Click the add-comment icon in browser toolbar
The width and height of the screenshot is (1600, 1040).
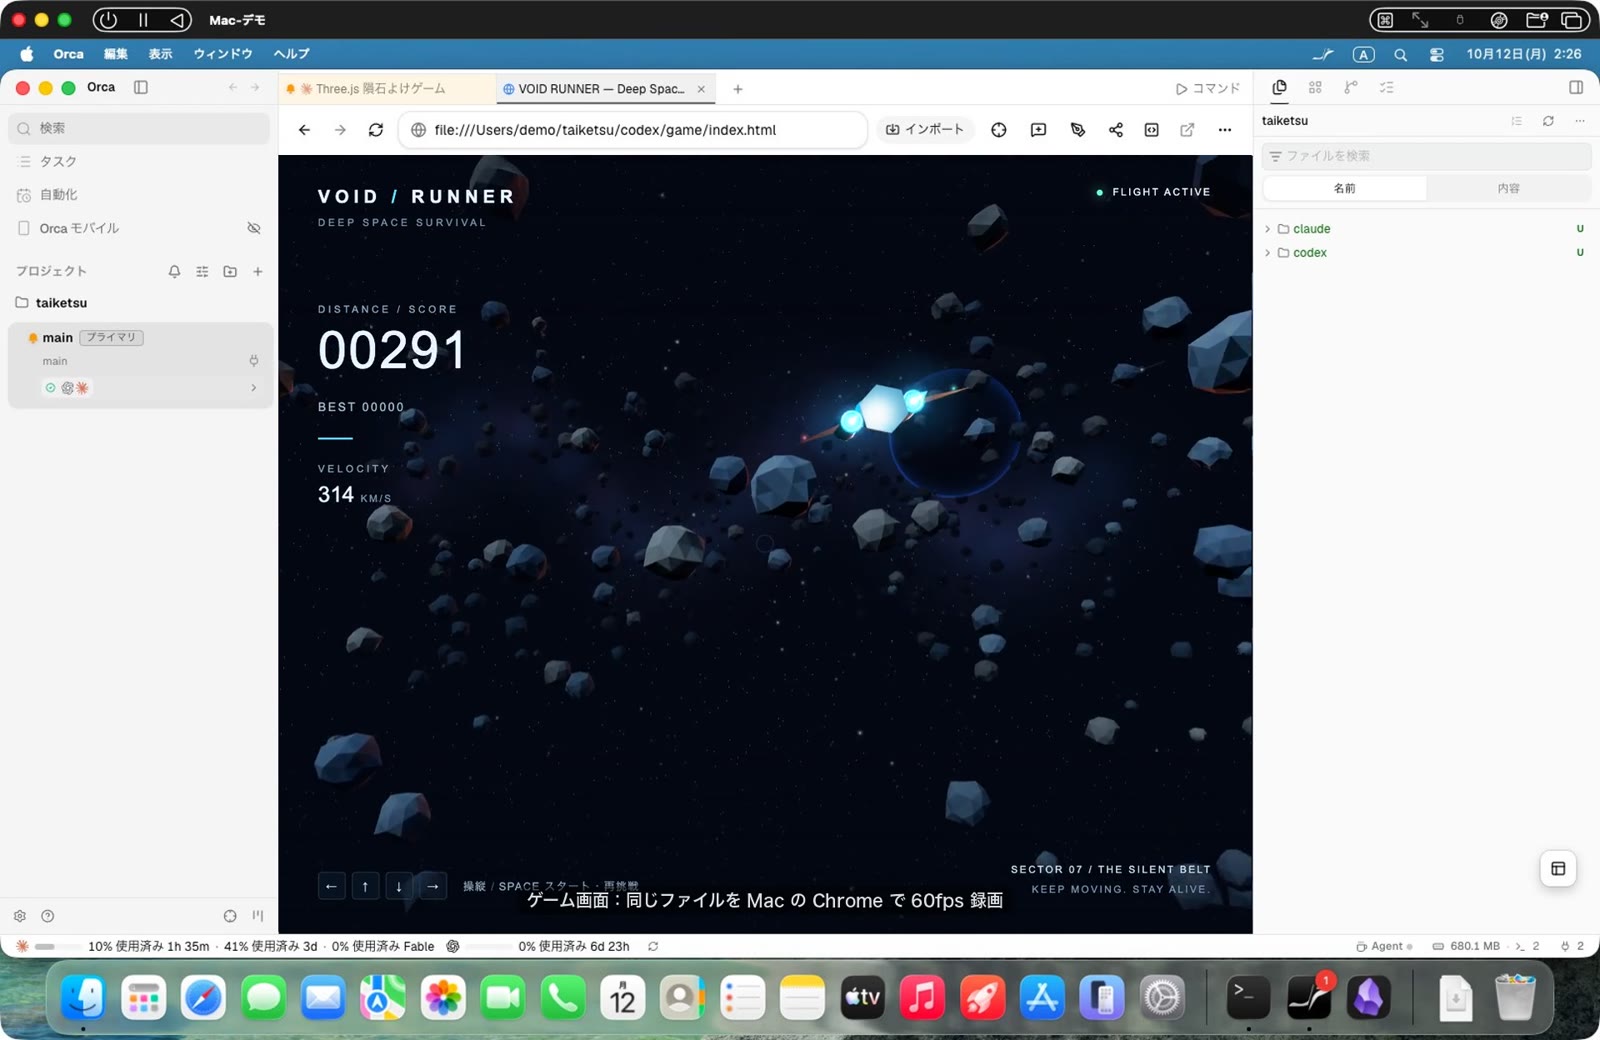click(x=1039, y=130)
